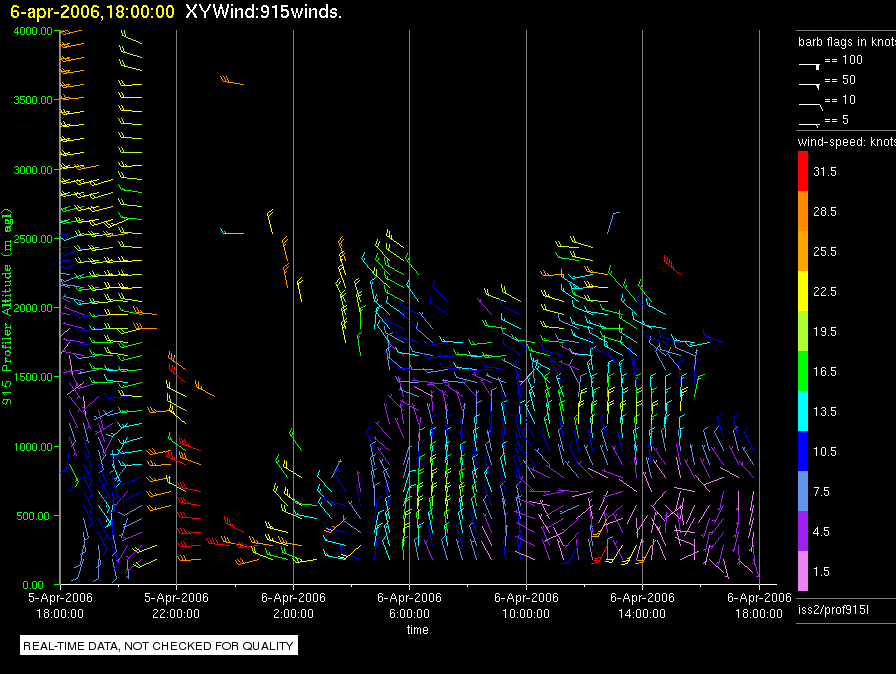Click the dark orange 28.5 knots swatch
The image size is (896, 674).
coord(803,211)
